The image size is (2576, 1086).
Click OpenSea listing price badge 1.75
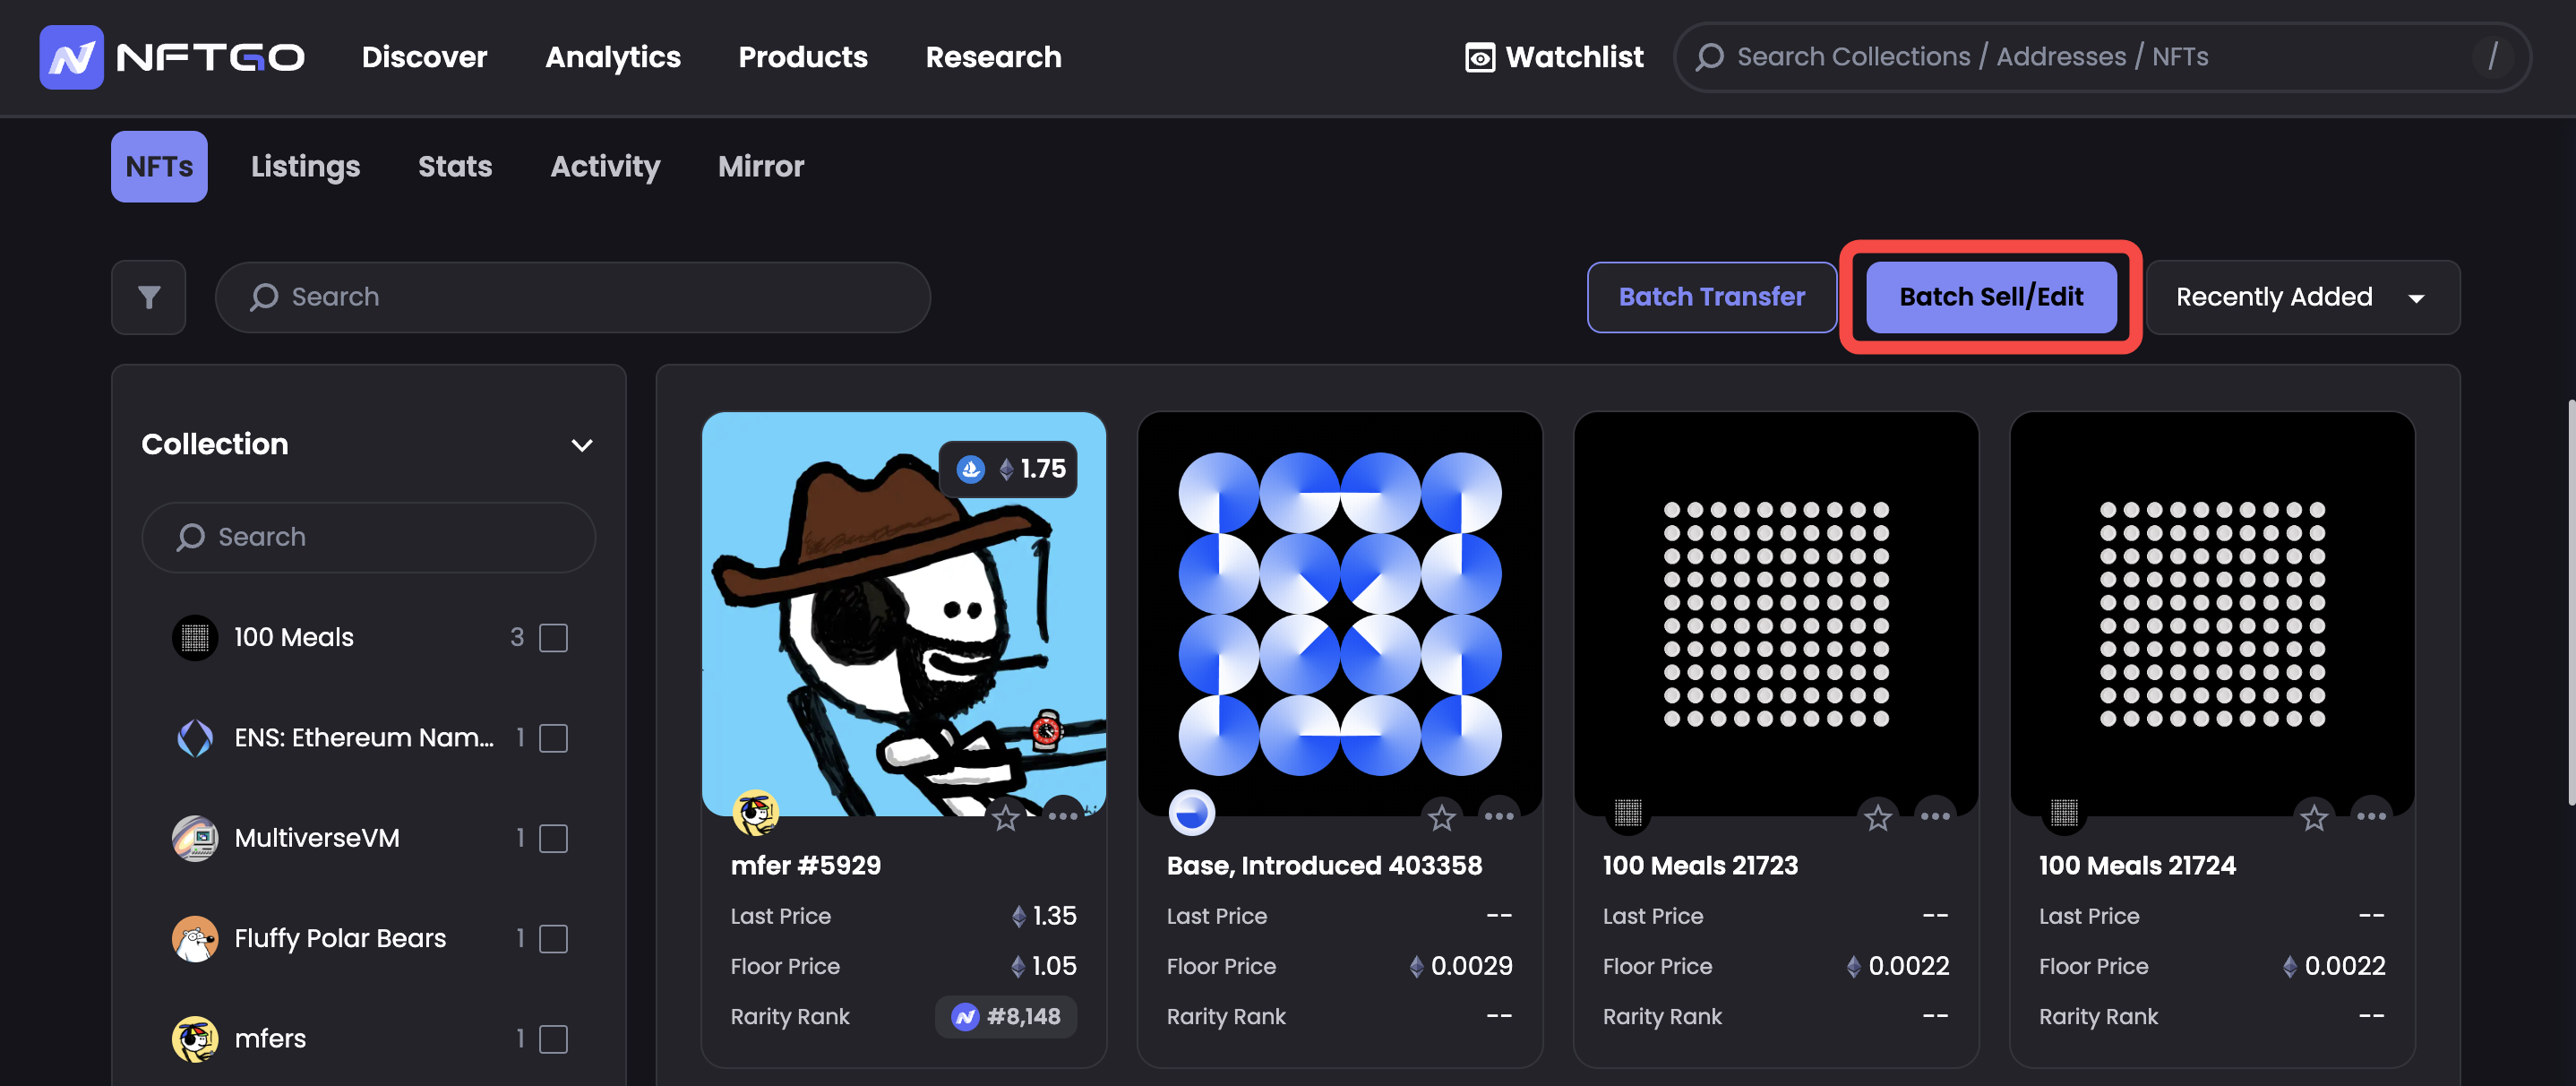(x=1008, y=469)
